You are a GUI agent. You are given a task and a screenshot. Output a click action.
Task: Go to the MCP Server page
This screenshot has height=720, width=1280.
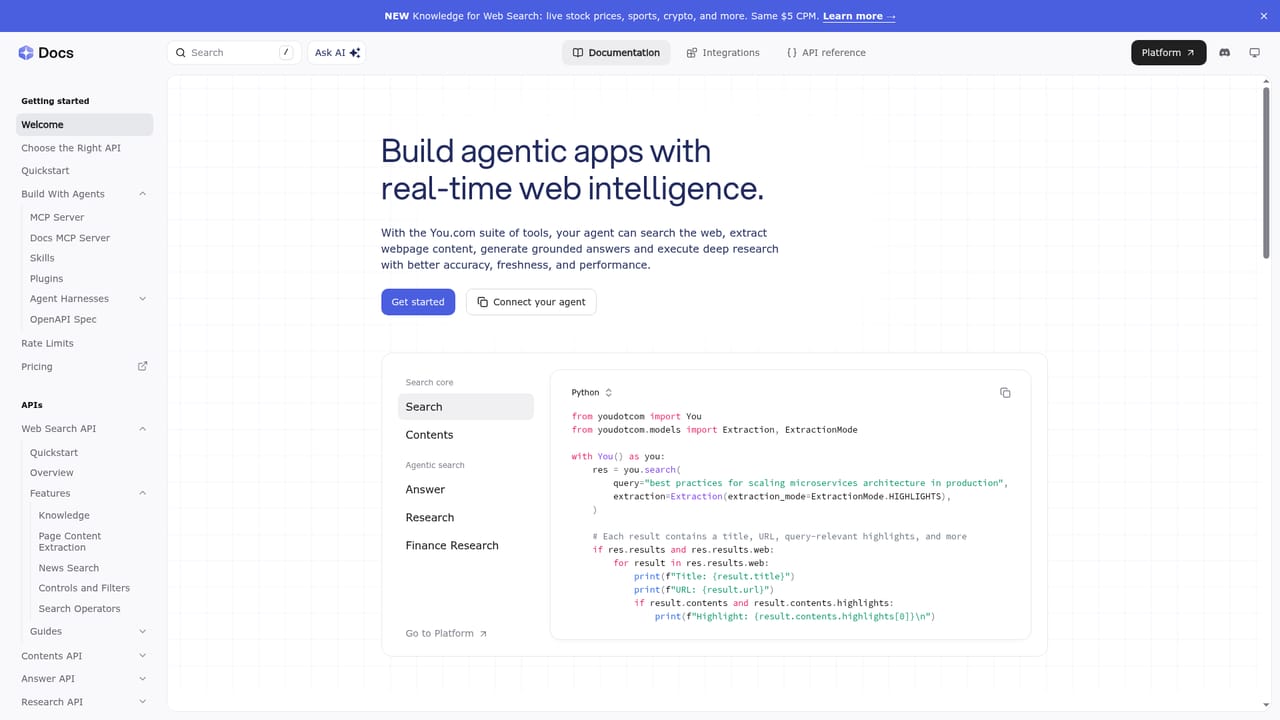[57, 217]
